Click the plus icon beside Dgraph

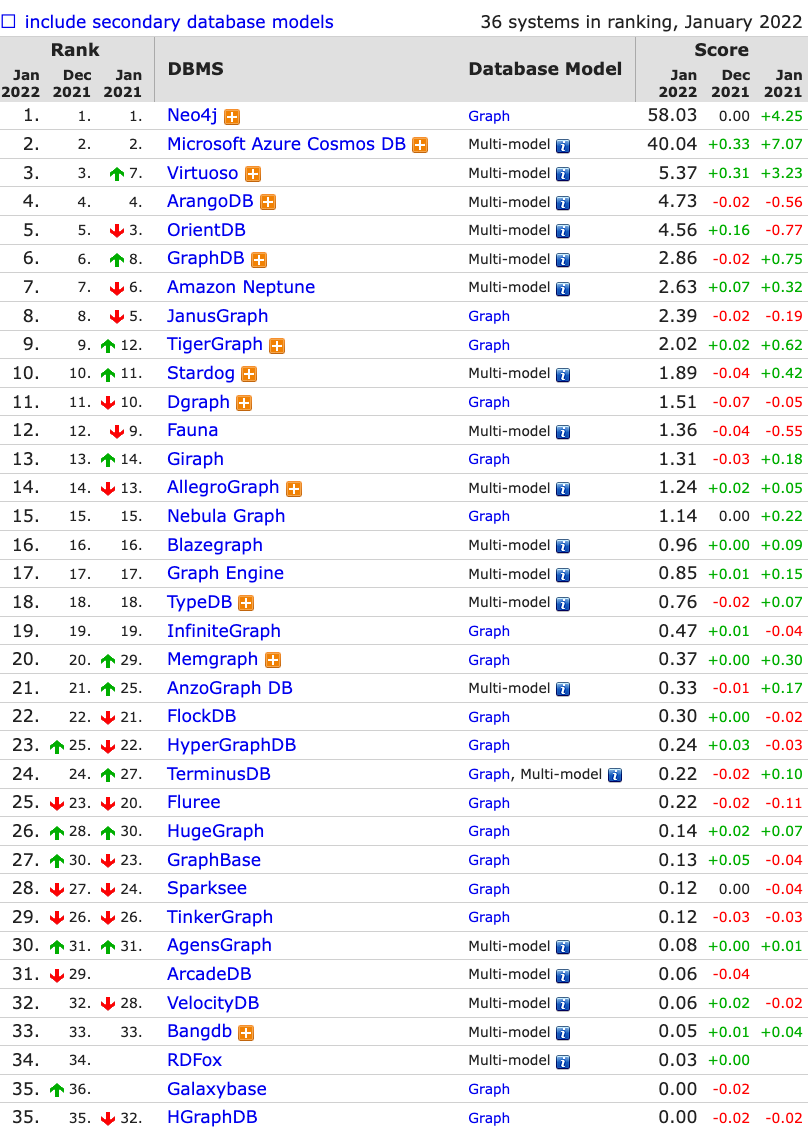[244, 403]
